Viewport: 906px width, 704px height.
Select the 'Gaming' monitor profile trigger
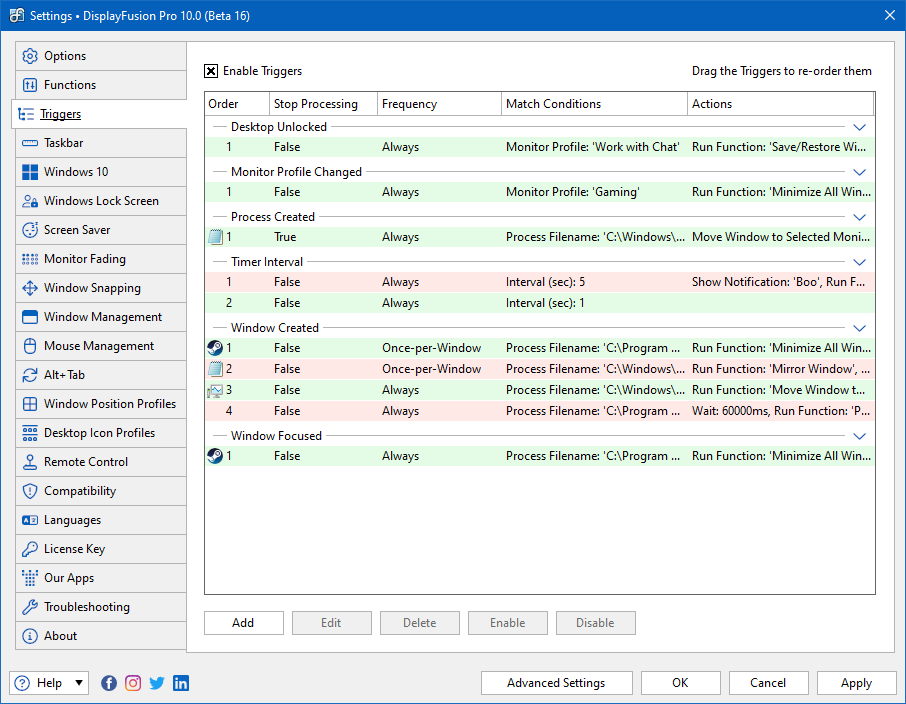pos(540,192)
